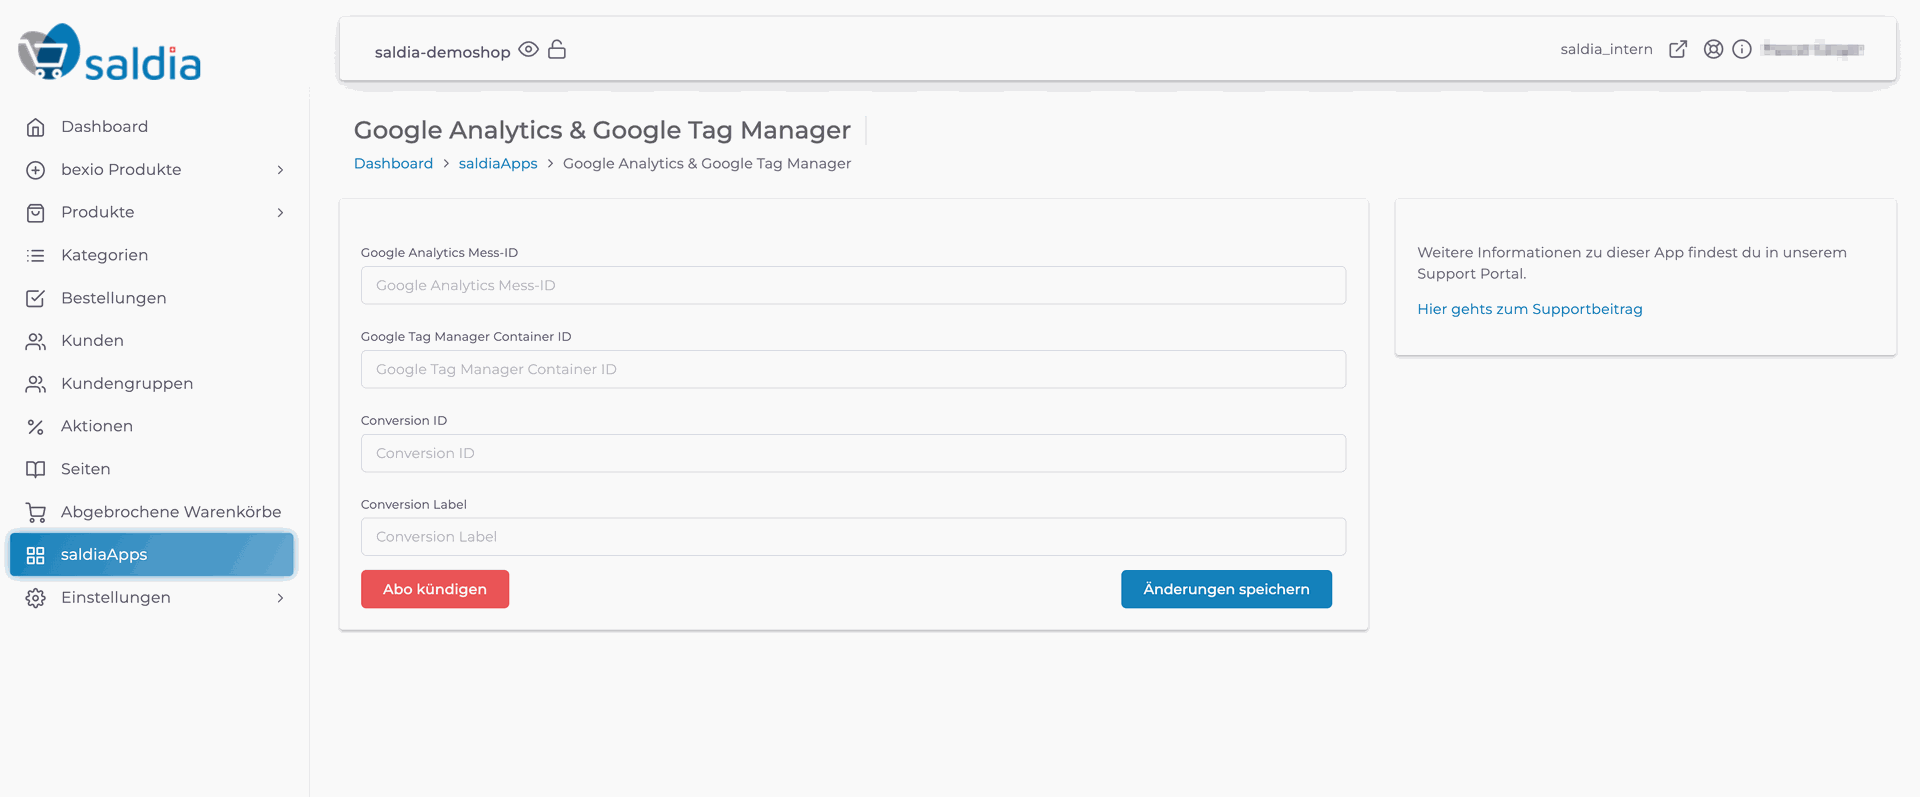This screenshot has width=1920, height=797.
Task: Click the Bestellungen check-square icon
Action: (36, 298)
